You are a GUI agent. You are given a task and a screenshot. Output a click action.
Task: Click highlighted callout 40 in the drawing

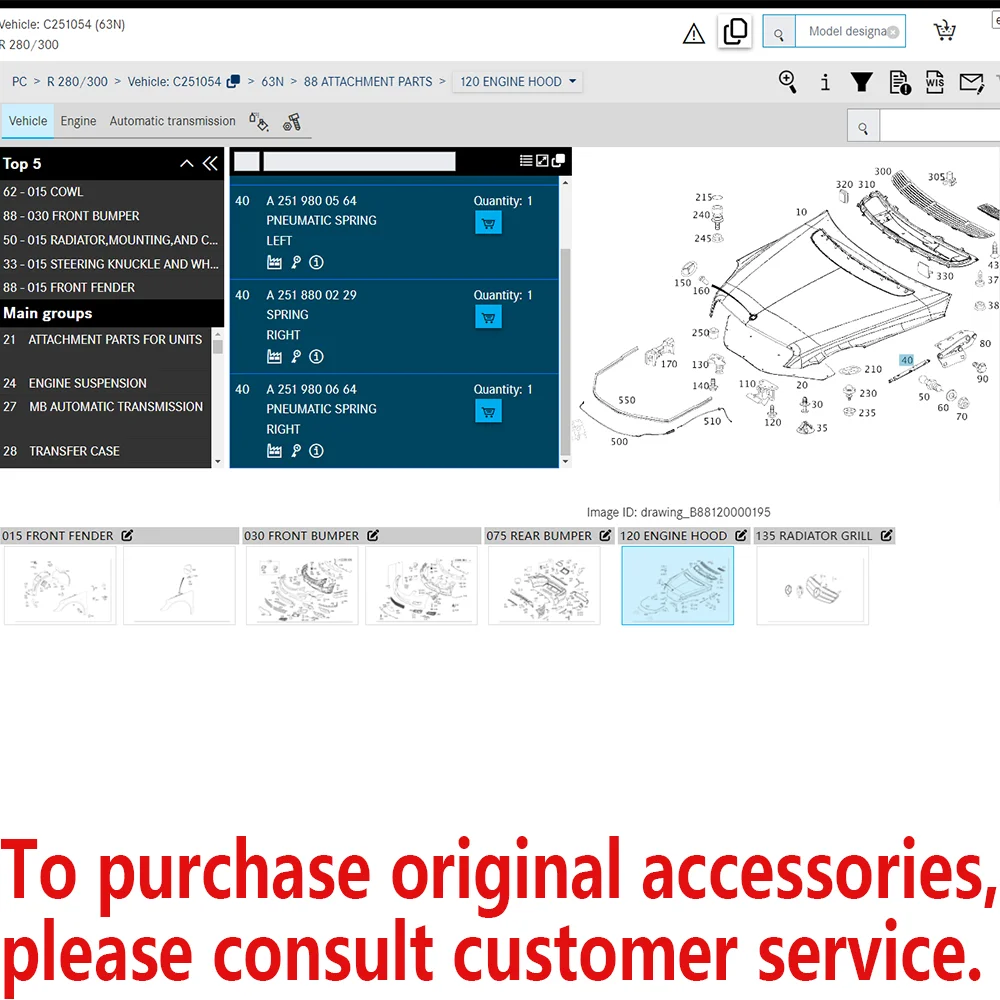(x=906, y=360)
